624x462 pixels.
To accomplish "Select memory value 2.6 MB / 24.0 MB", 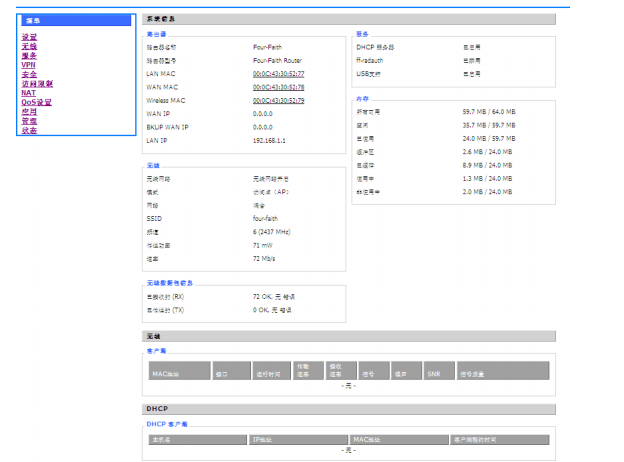I will click(487, 152).
